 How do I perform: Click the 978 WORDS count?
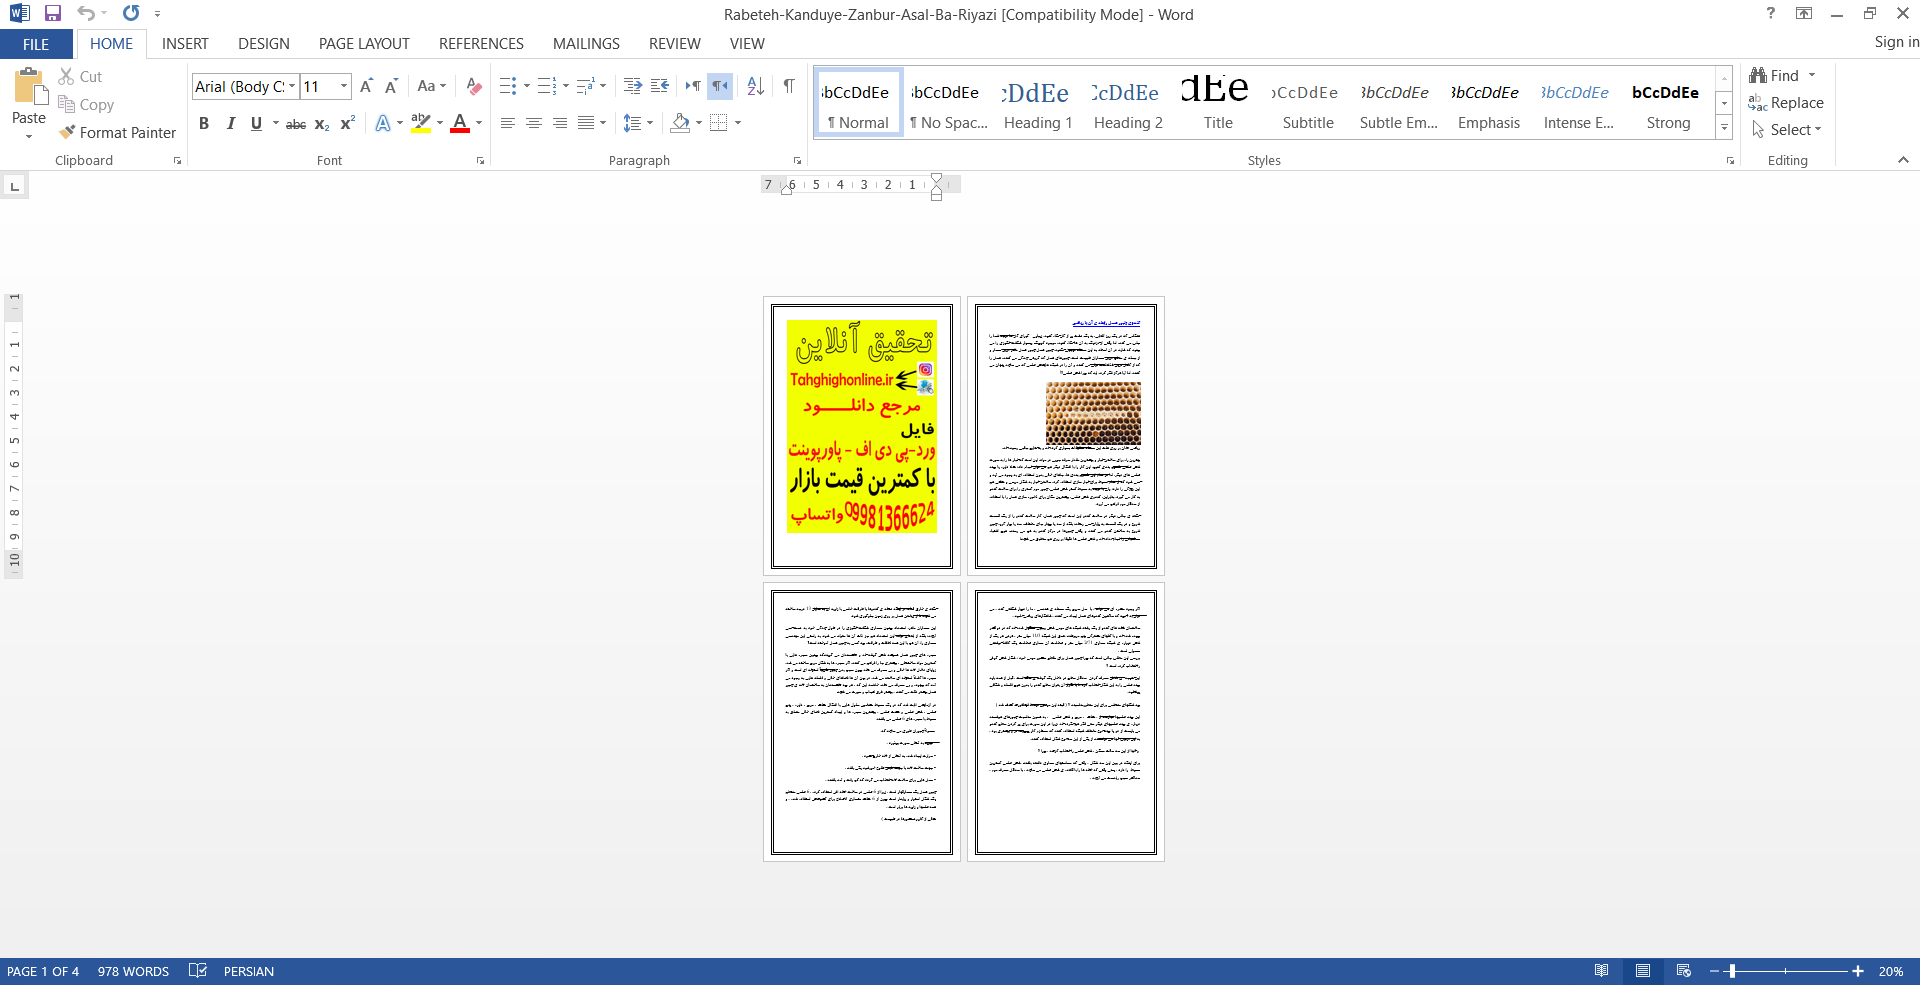[x=133, y=972]
